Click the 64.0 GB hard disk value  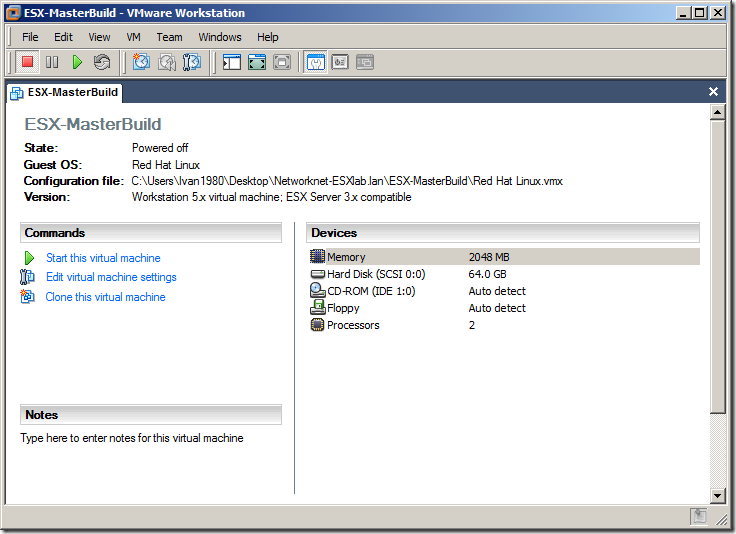tap(487, 274)
